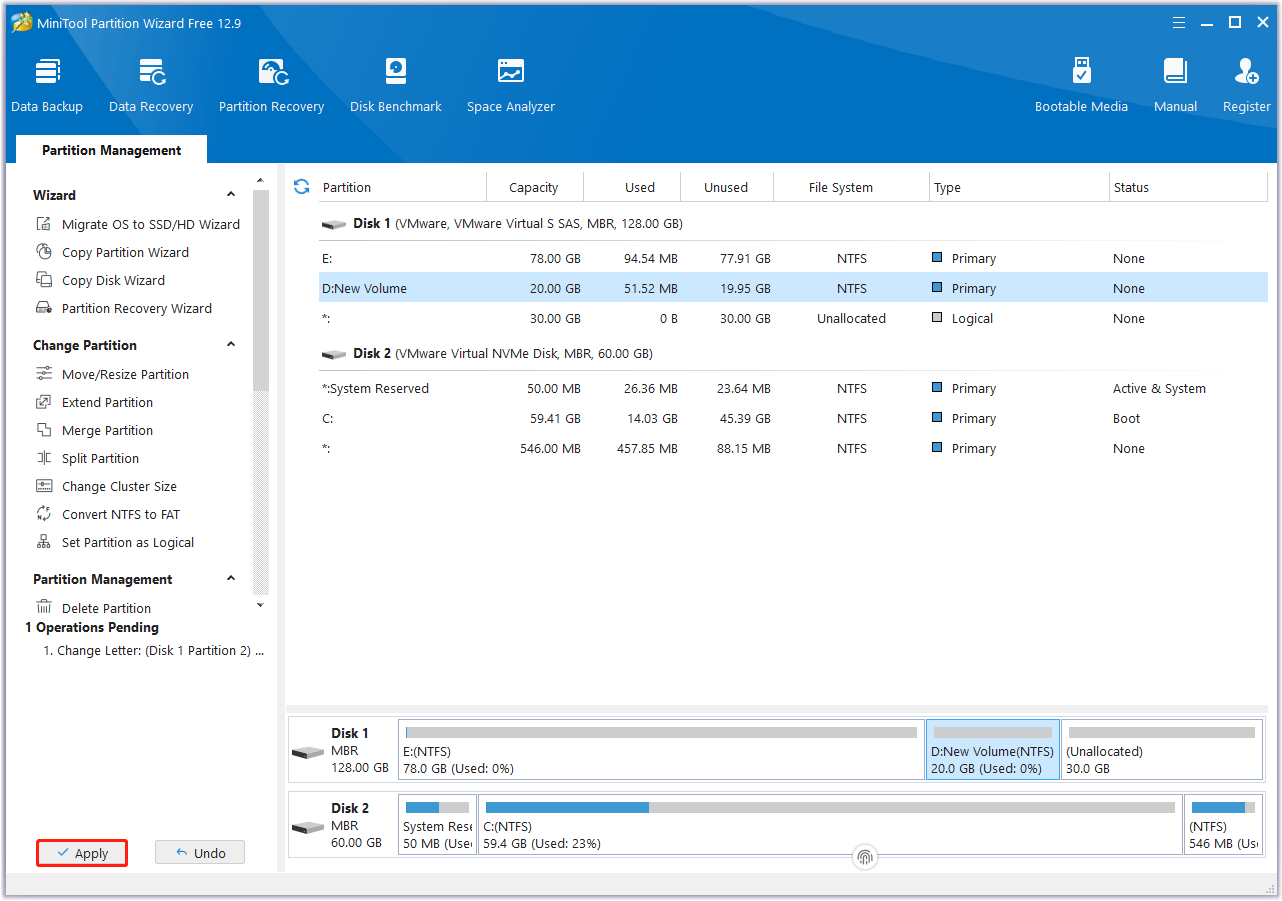The height and width of the screenshot is (901, 1282).
Task: Apply the pending operations
Action: tap(81, 853)
